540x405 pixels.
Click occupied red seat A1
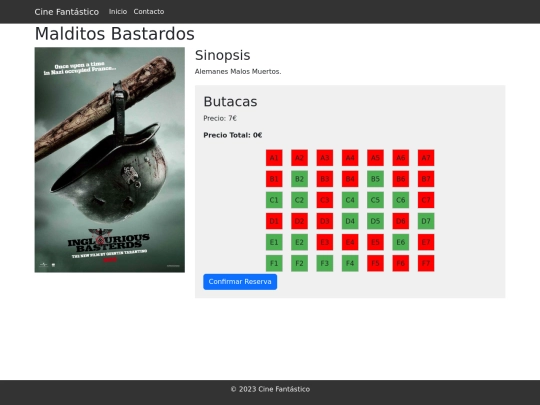[274, 158]
